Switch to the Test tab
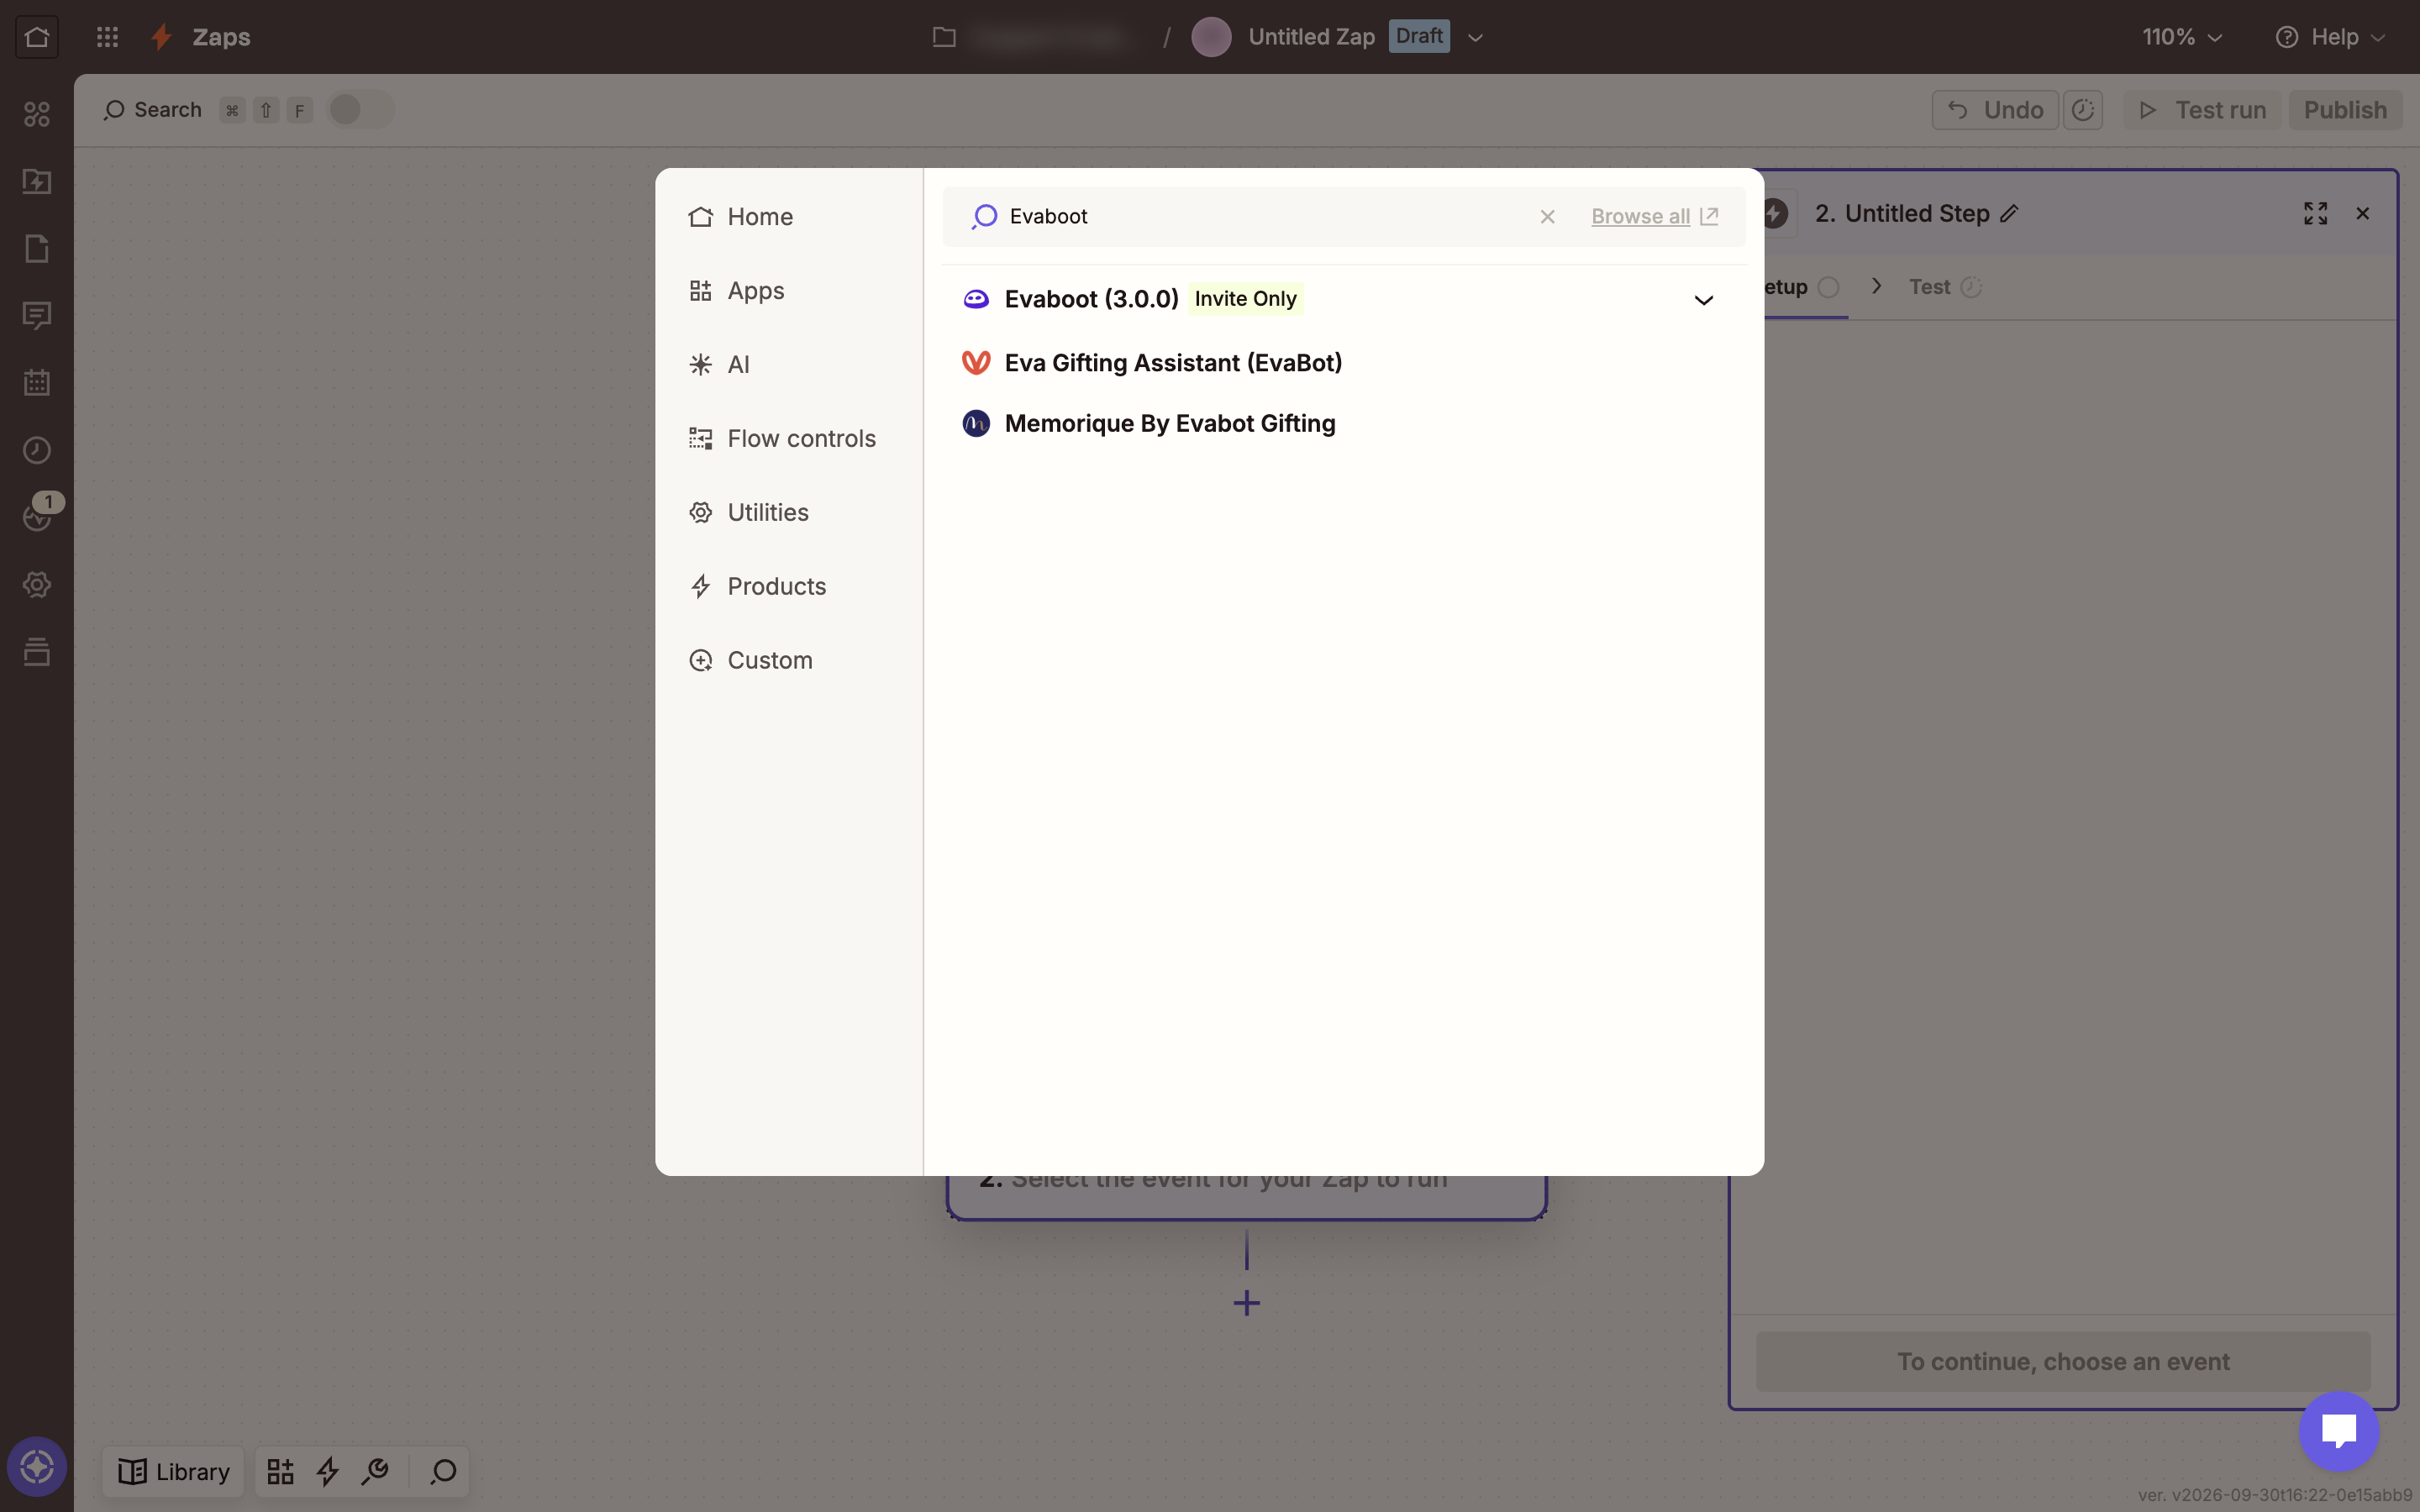Viewport: 2420px width, 1512px height. click(x=1944, y=287)
